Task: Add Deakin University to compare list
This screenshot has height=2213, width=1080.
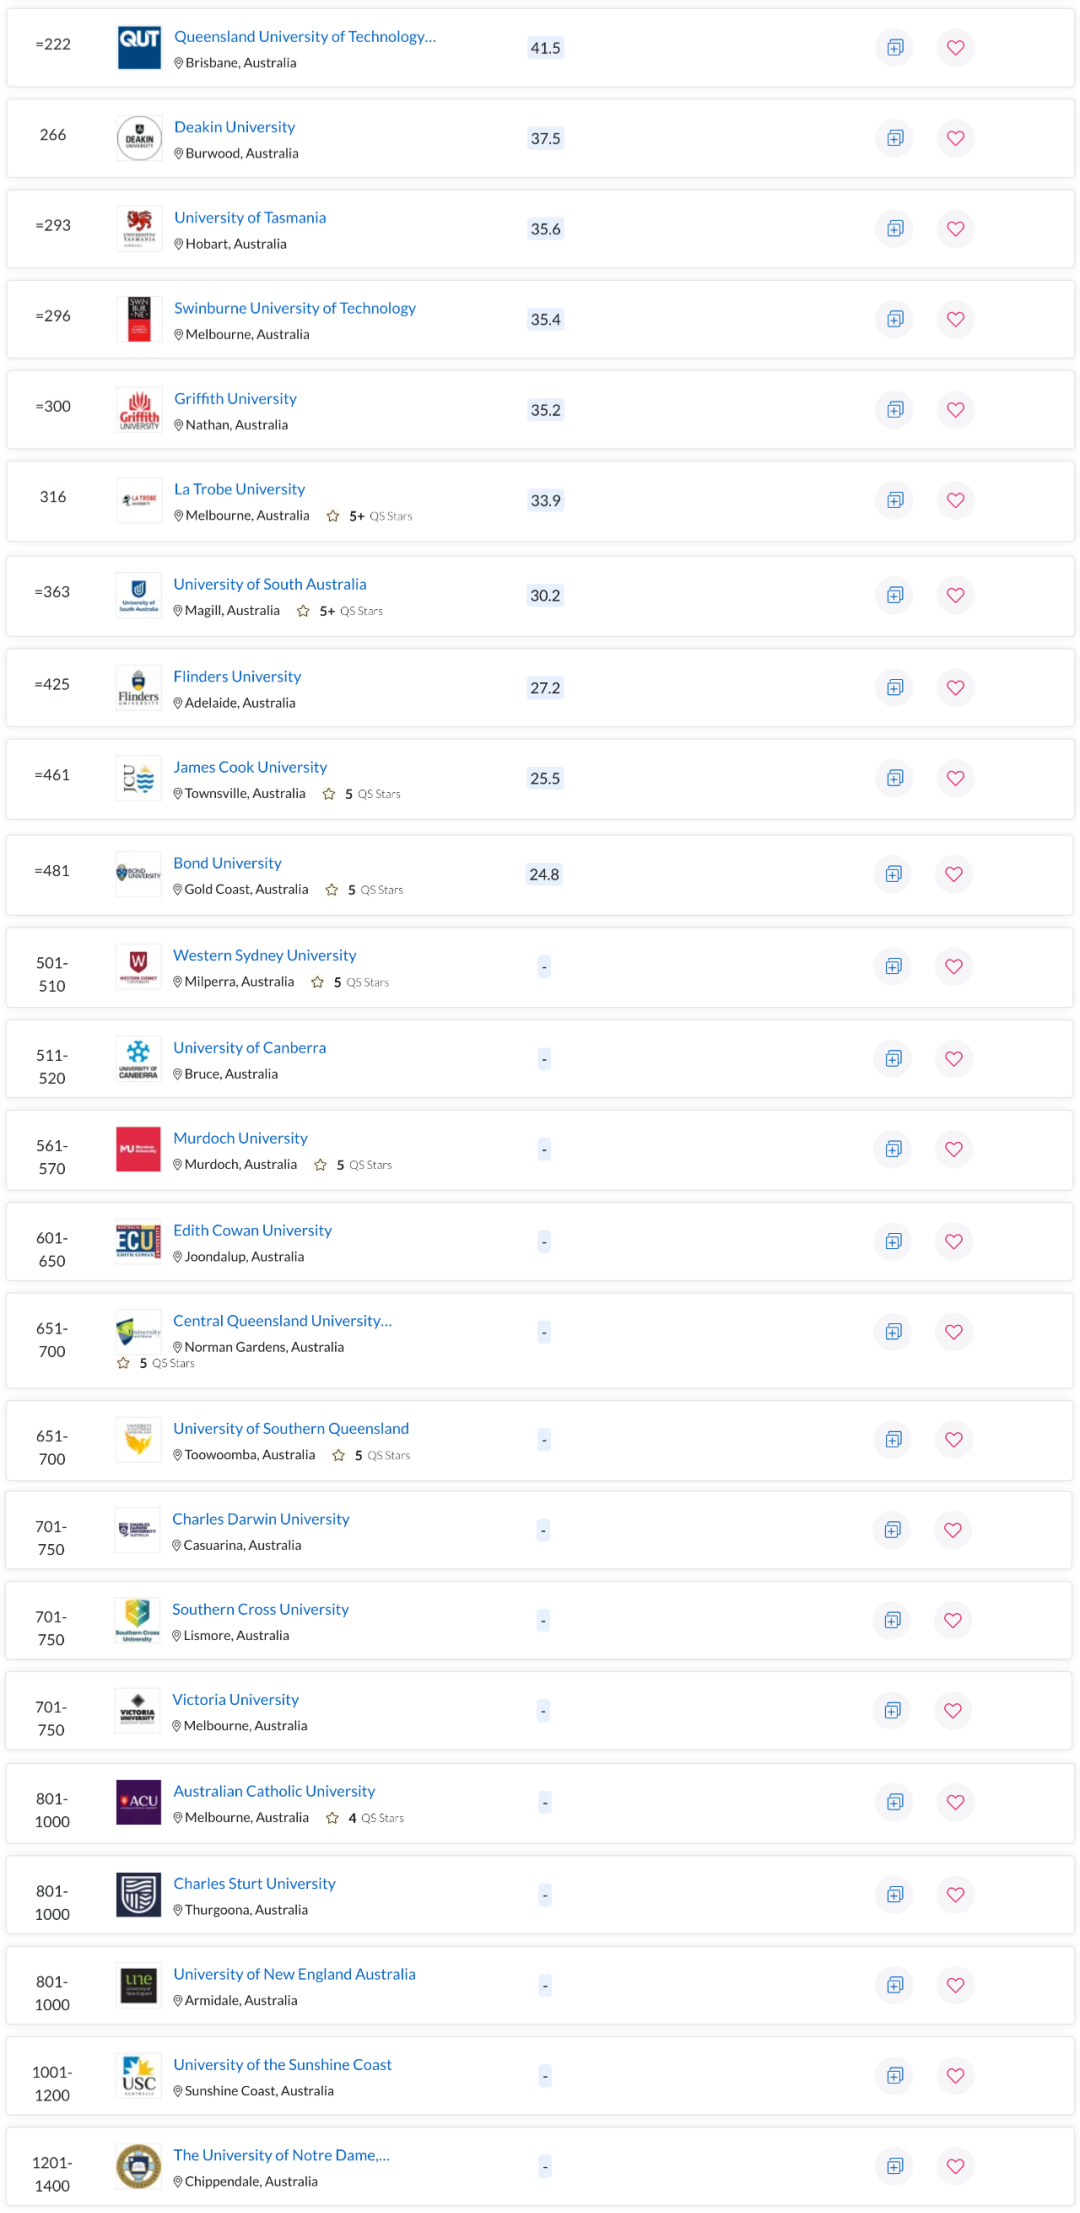Action: pos(895,138)
